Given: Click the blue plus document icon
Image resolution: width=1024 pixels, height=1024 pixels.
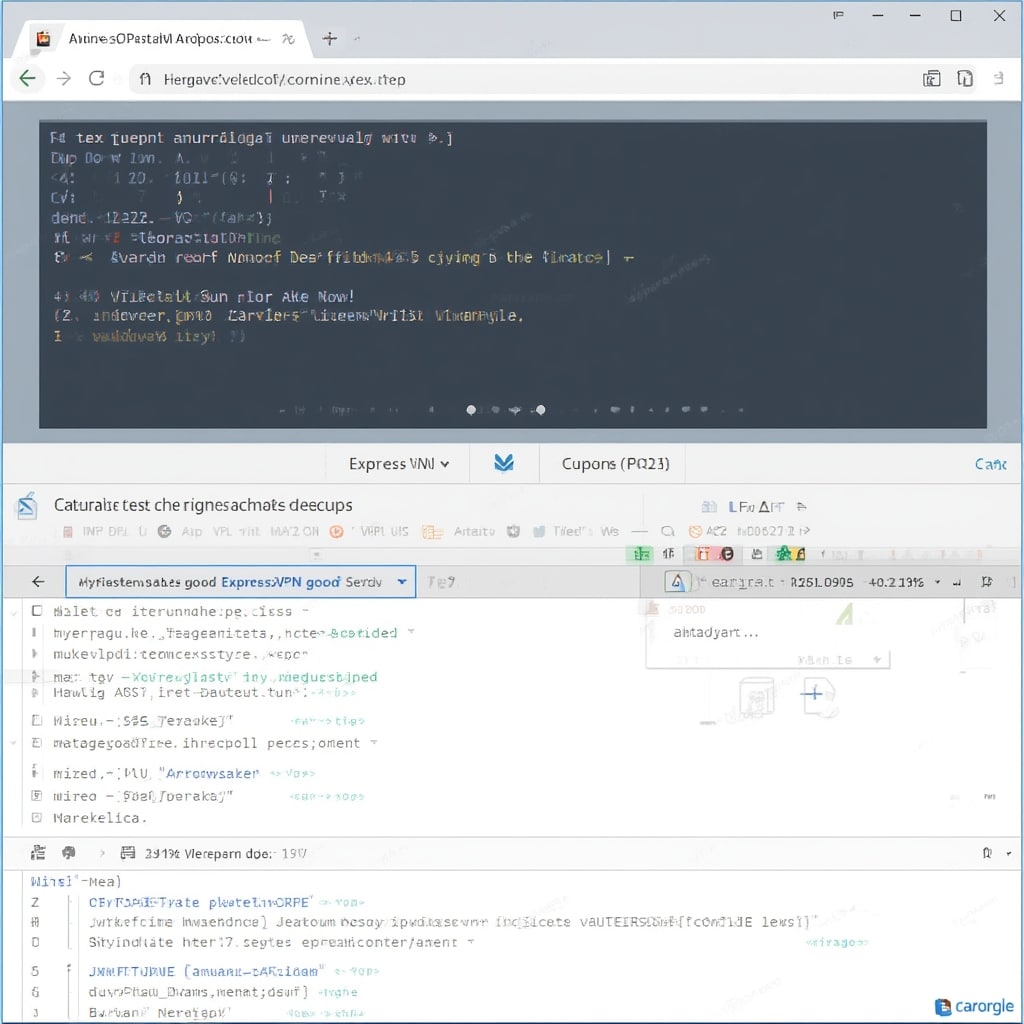Looking at the screenshot, I should pos(814,694).
